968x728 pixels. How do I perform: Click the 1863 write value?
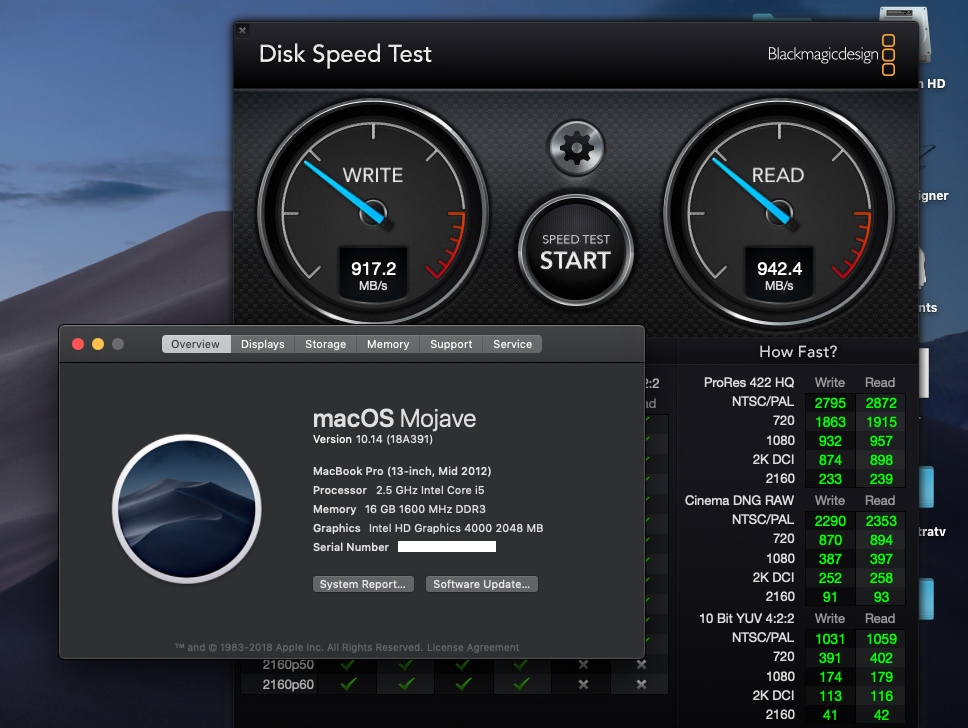coord(830,422)
